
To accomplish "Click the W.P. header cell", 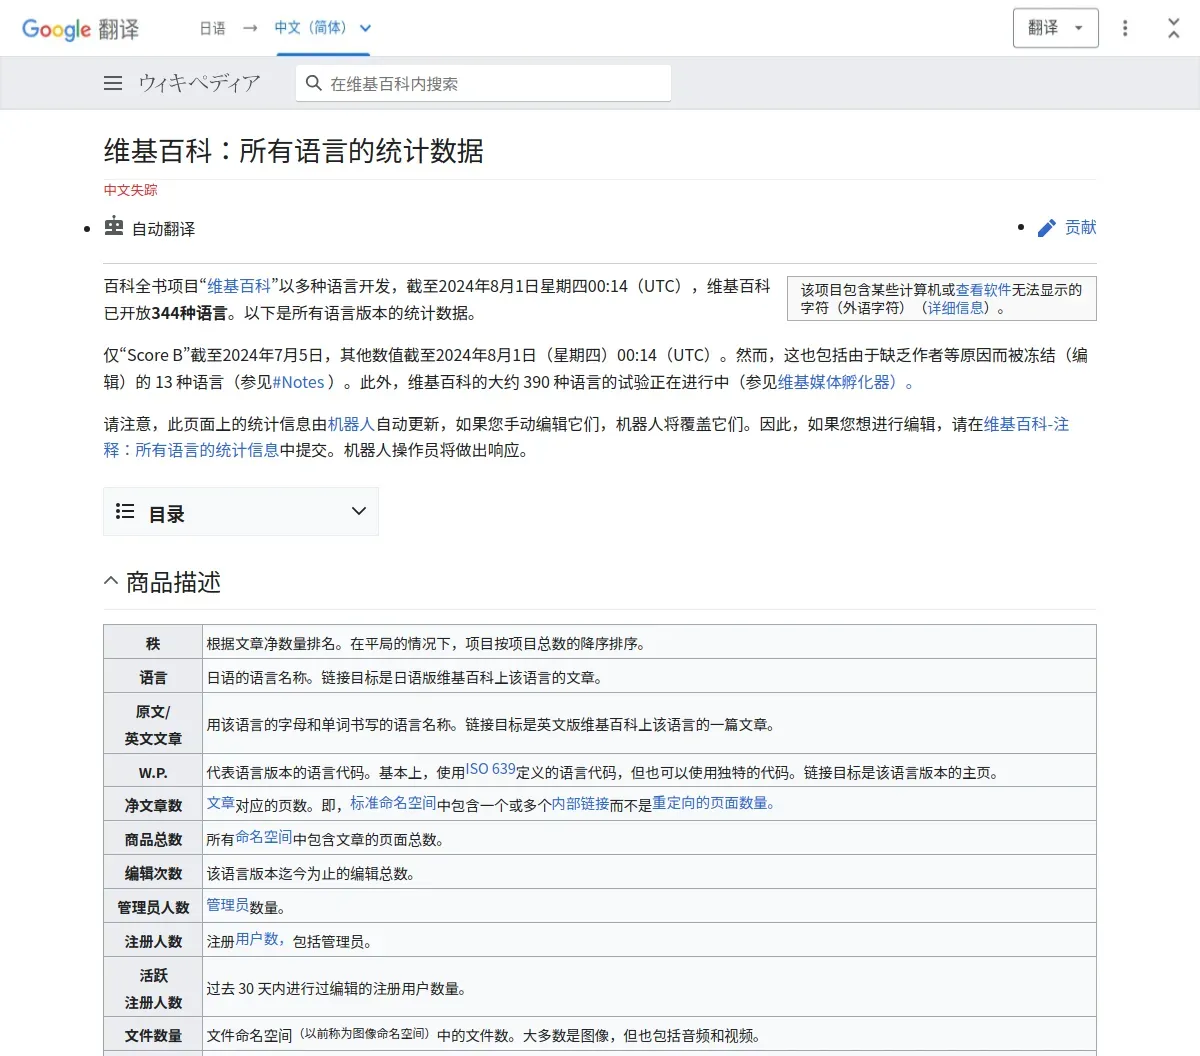I will (x=153, y=772).
